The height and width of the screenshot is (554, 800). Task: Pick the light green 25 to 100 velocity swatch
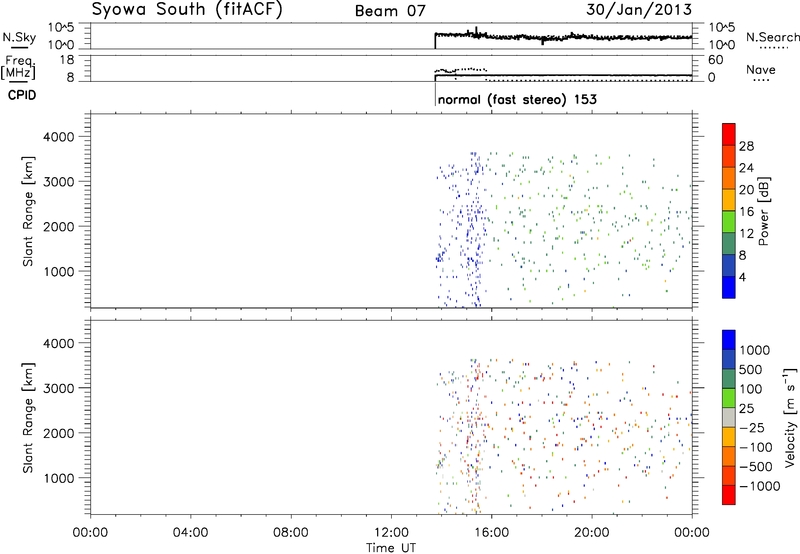(x=729, y=398)
